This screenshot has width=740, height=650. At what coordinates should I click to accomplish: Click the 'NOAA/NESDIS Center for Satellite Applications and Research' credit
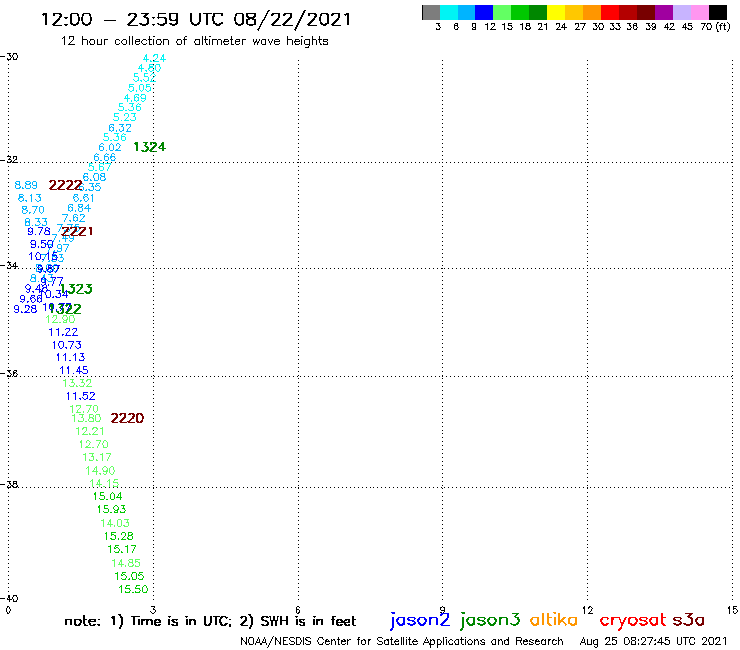402,642
